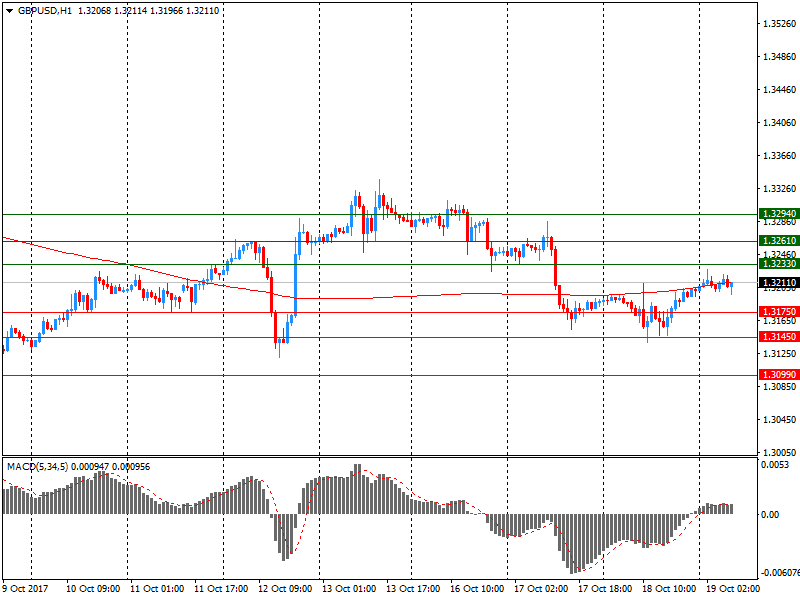800x600 pixels.
Task: Click the 10 Oct 09:00 time axis label
Action: (93, 589)
